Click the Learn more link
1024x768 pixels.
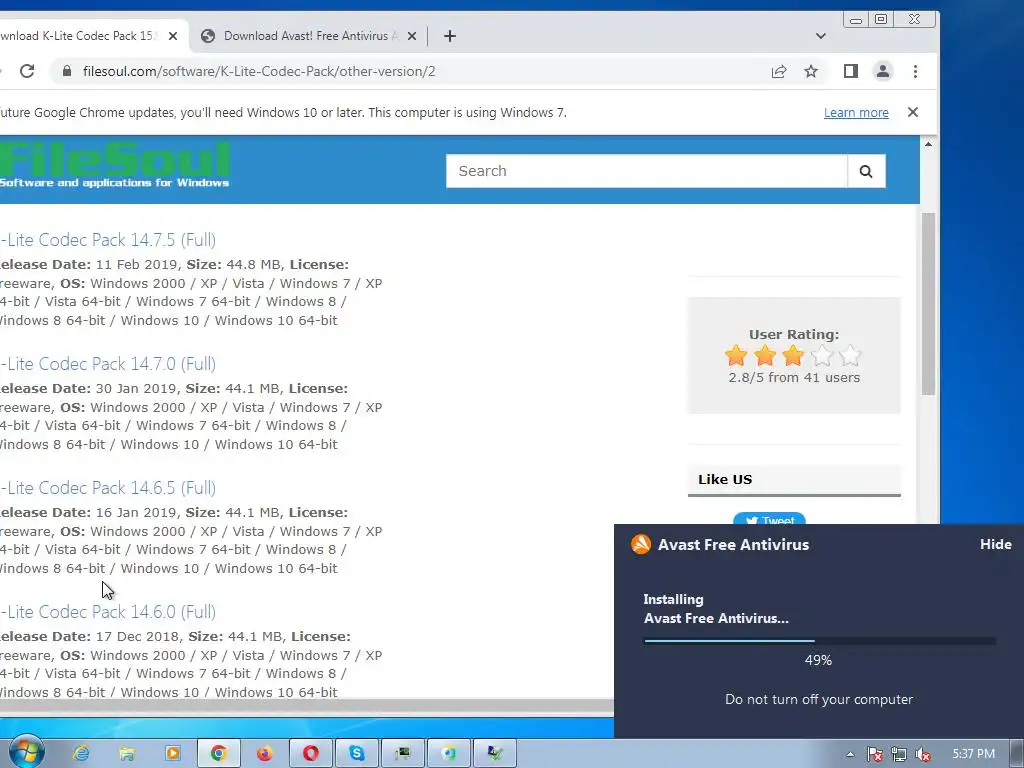coord(856,112)
